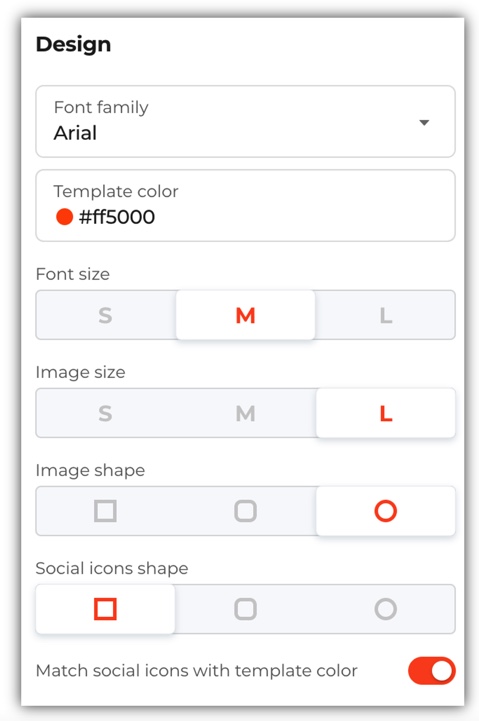Click the Template color field label
This screenshot has height=721, width=479.
click(116, 191)
